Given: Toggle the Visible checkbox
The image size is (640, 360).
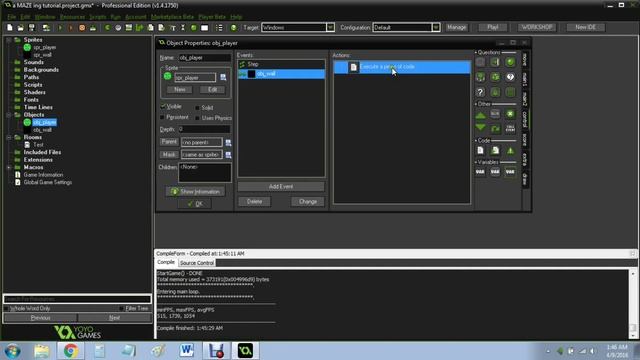Looking at the screenshot, I should point(163,107).
